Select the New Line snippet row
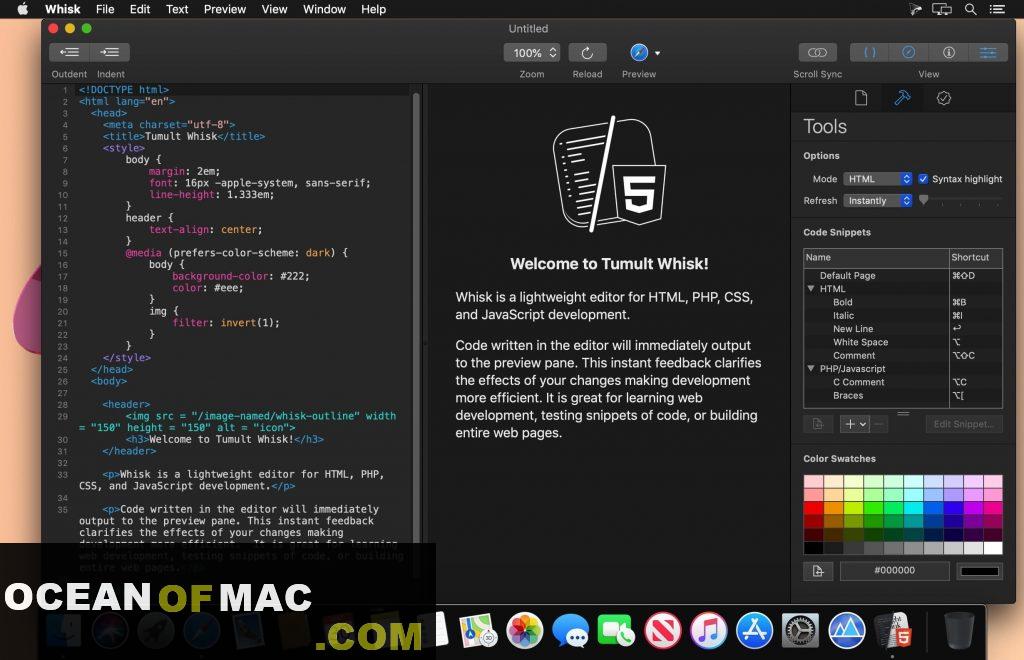Viewport: 1024px width, 660px height. (x=903, y=329)
